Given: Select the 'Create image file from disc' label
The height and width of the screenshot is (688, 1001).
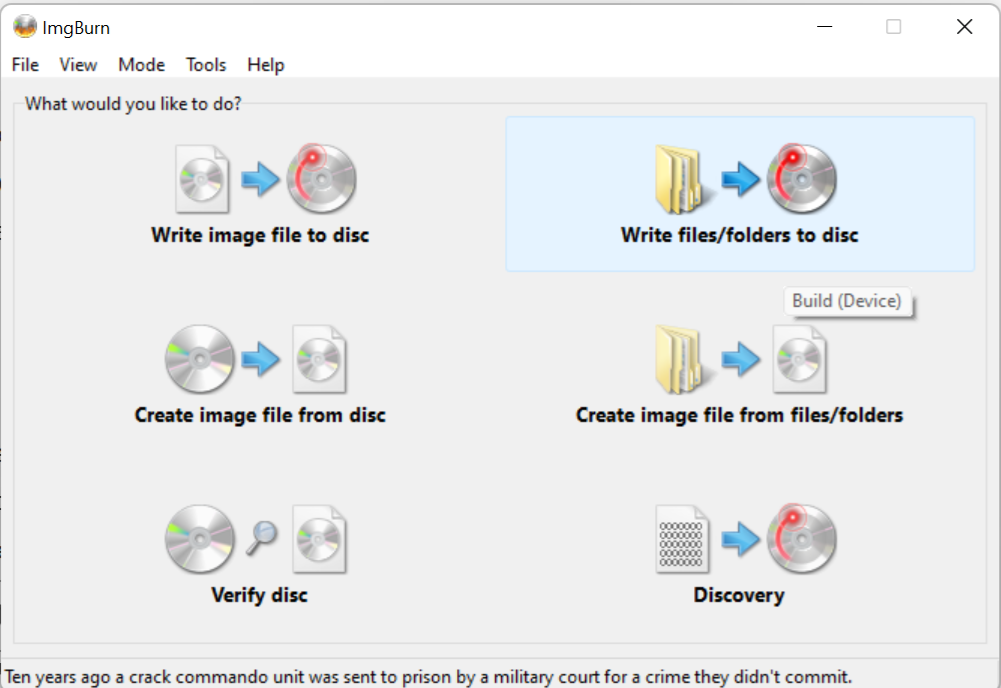Looking at the screenshot, I should (x=260, y=415).
